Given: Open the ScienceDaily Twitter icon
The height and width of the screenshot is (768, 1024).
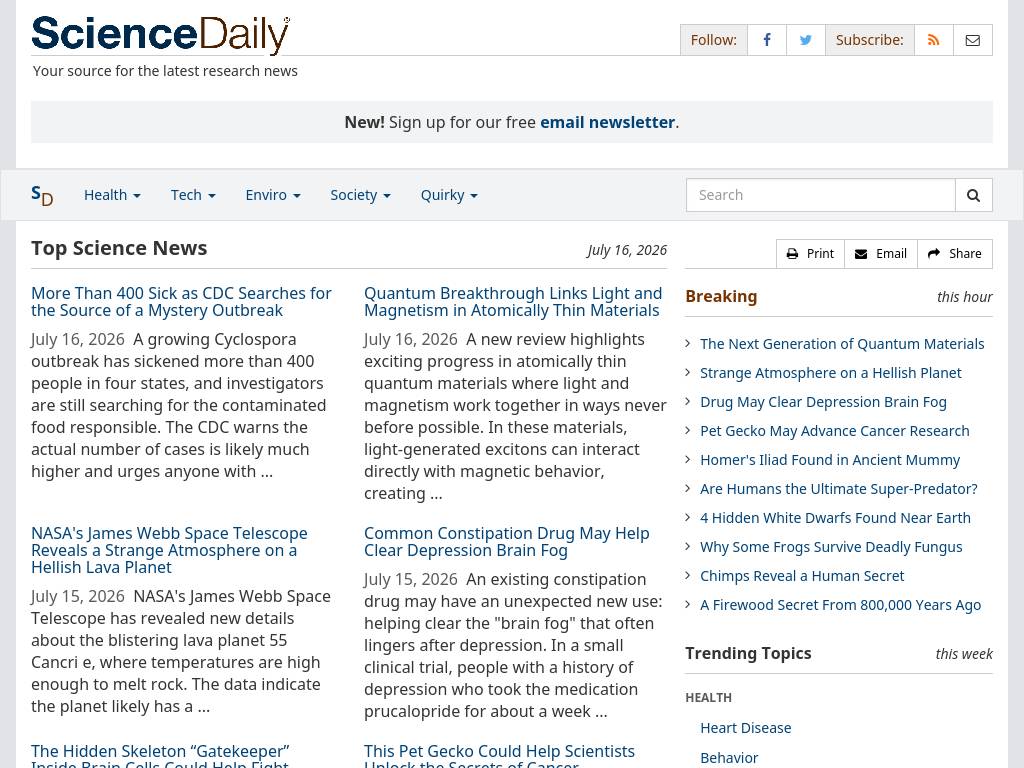Looking at the screenshot, I should (806, 40).
